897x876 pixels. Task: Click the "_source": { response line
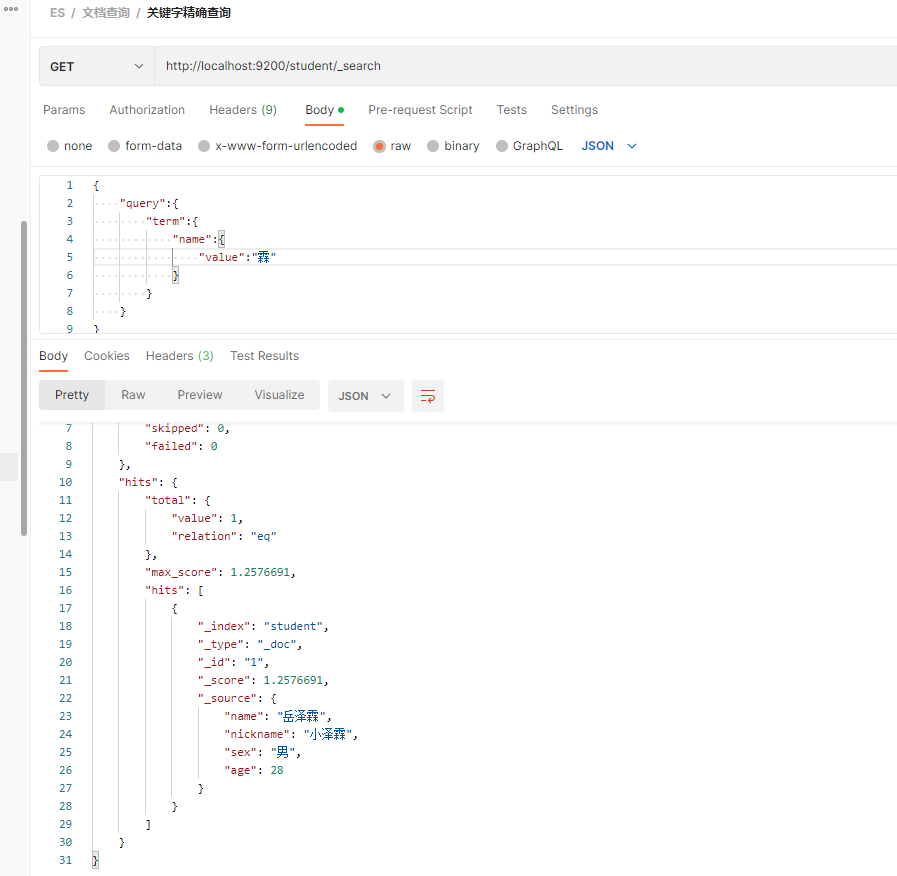237,699
